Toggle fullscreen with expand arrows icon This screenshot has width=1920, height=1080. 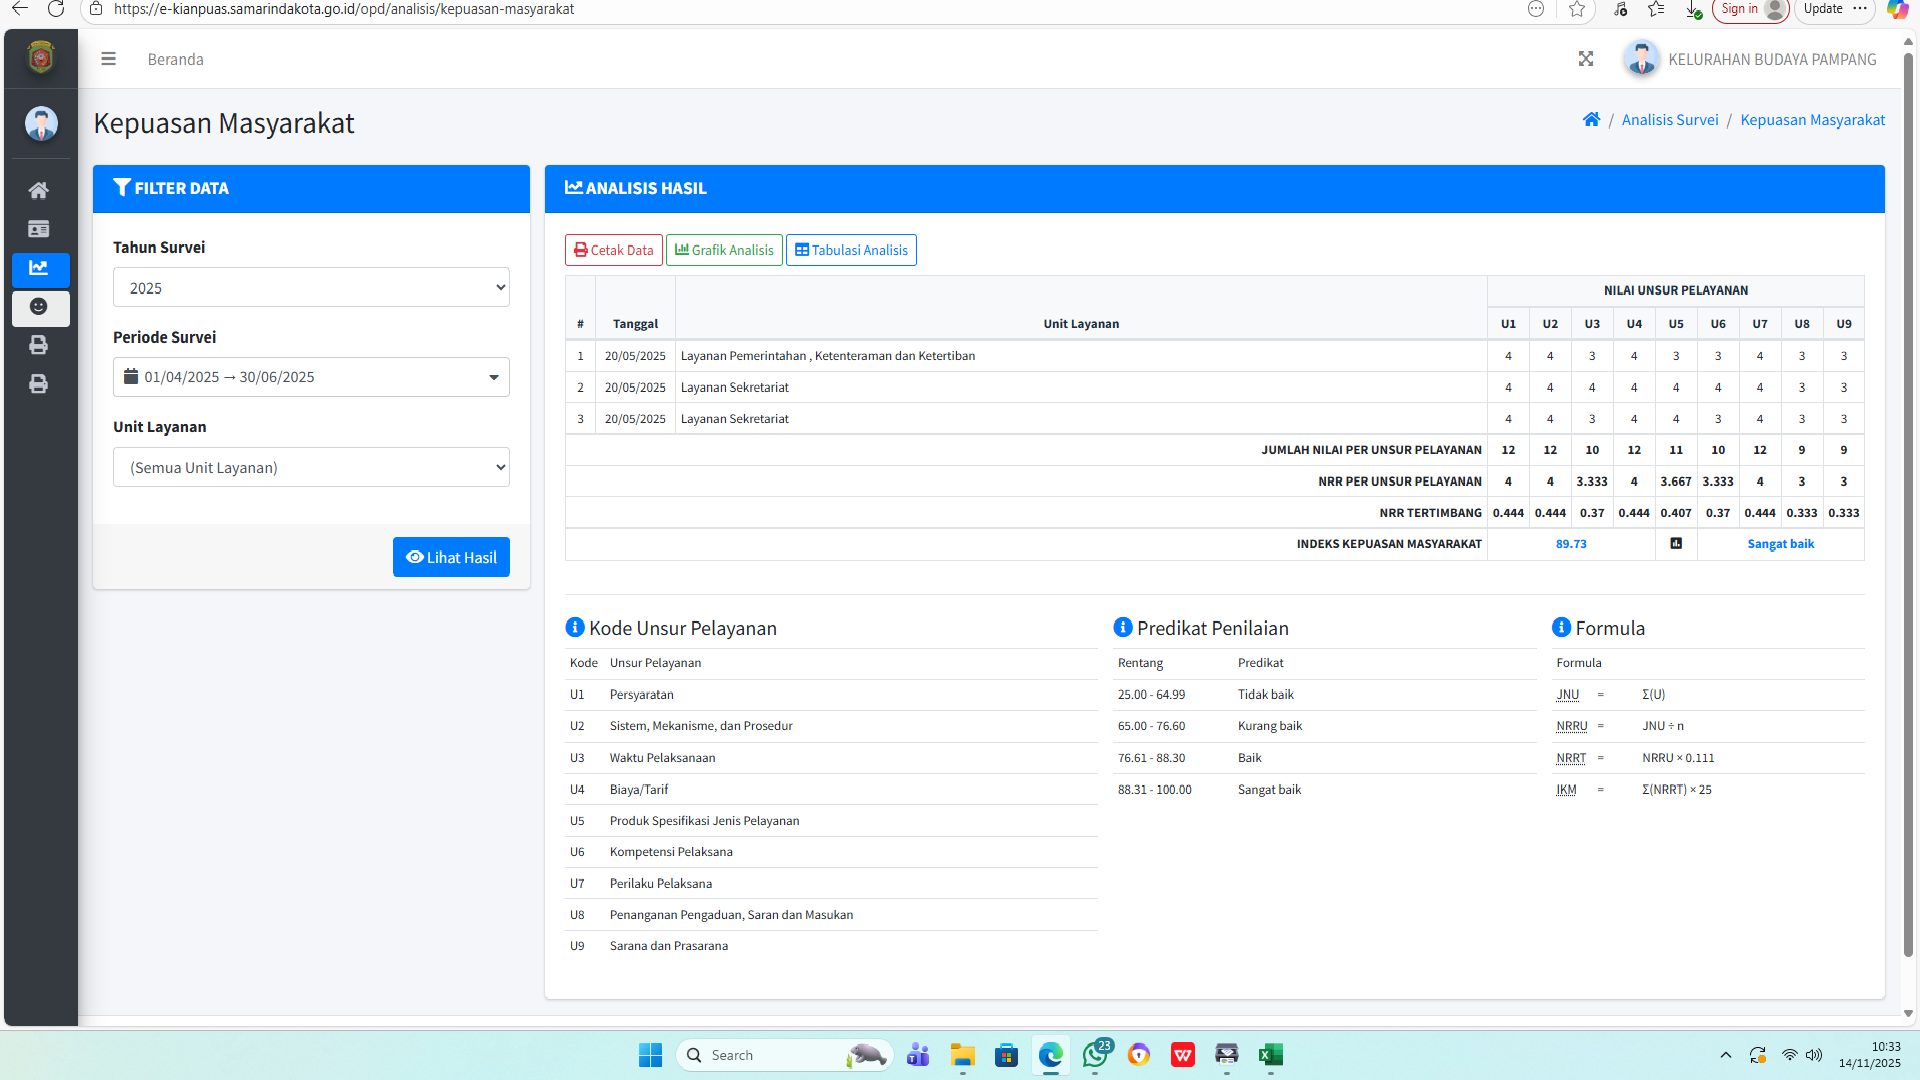point(1586,59)
